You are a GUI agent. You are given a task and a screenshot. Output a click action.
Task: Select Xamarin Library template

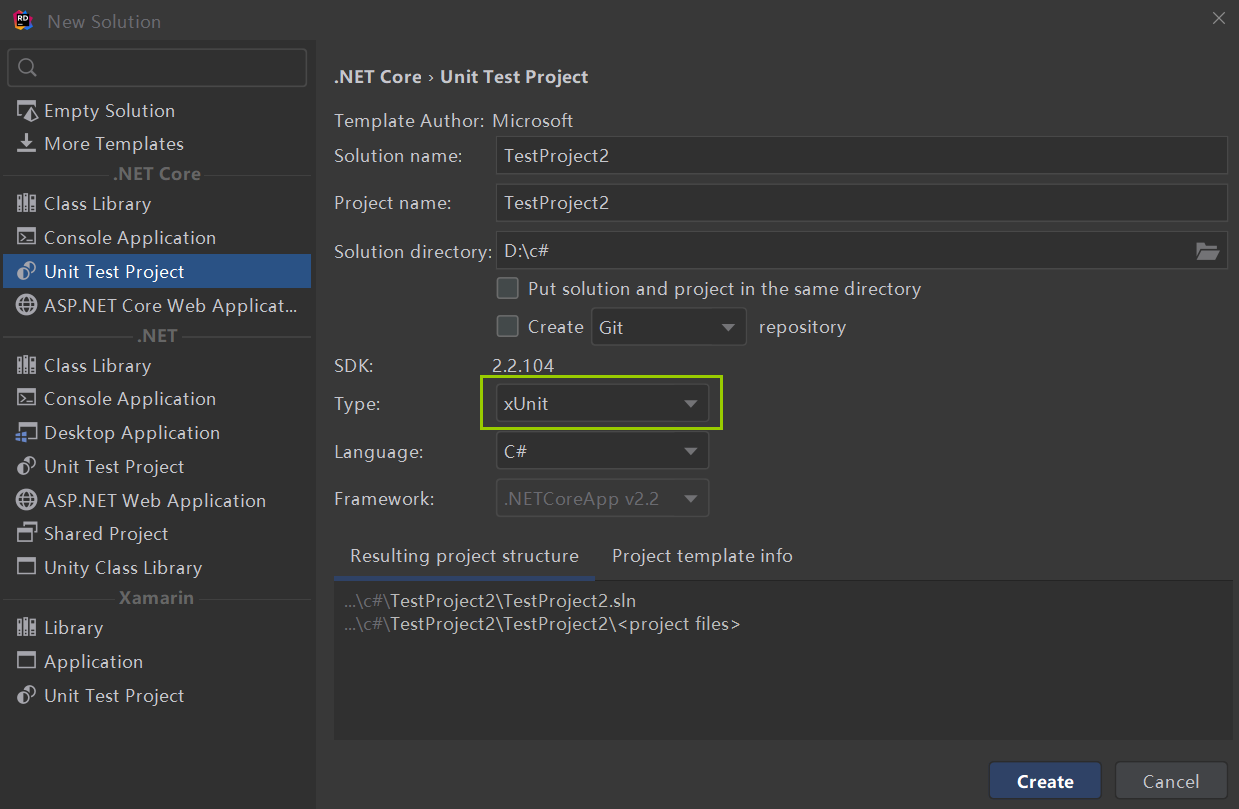point(157,628)
